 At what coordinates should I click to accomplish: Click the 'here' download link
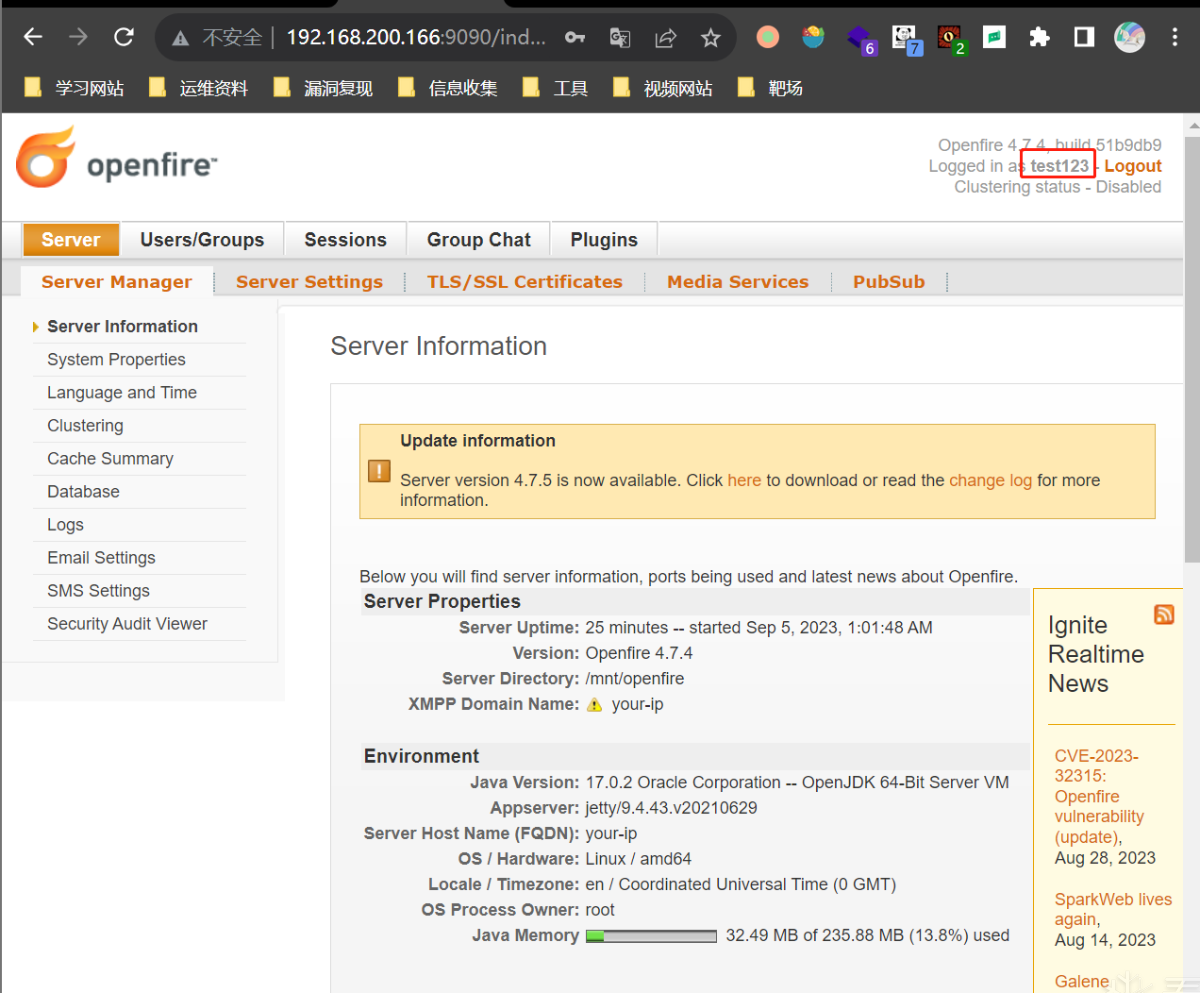744,480
